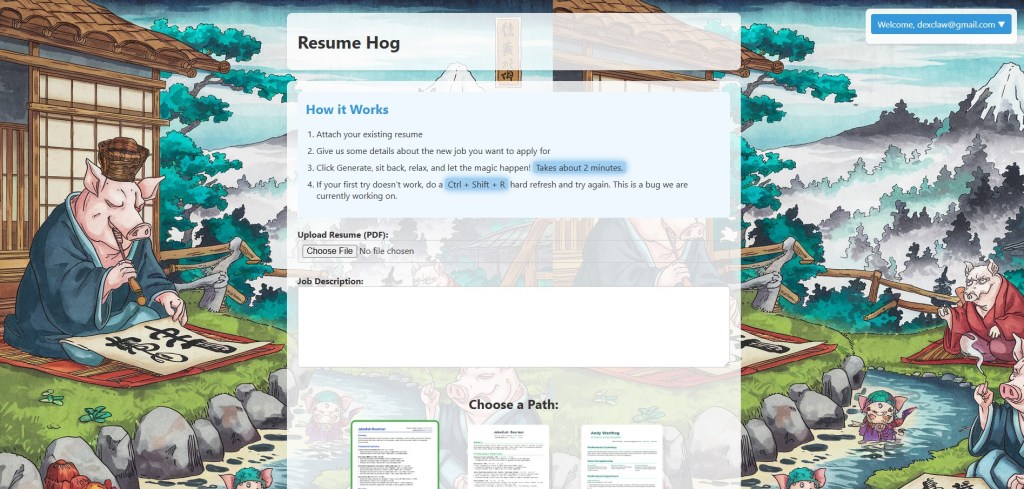Click the Resume Hog page title
Image resolution: width=1024 pixels, height=489 pixels.
point(348,43)
